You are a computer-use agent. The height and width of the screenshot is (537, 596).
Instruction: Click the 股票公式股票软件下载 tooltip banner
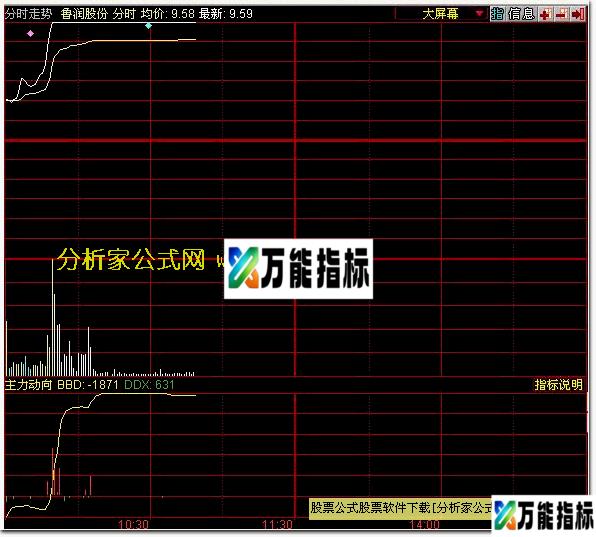tap(401, 508)
